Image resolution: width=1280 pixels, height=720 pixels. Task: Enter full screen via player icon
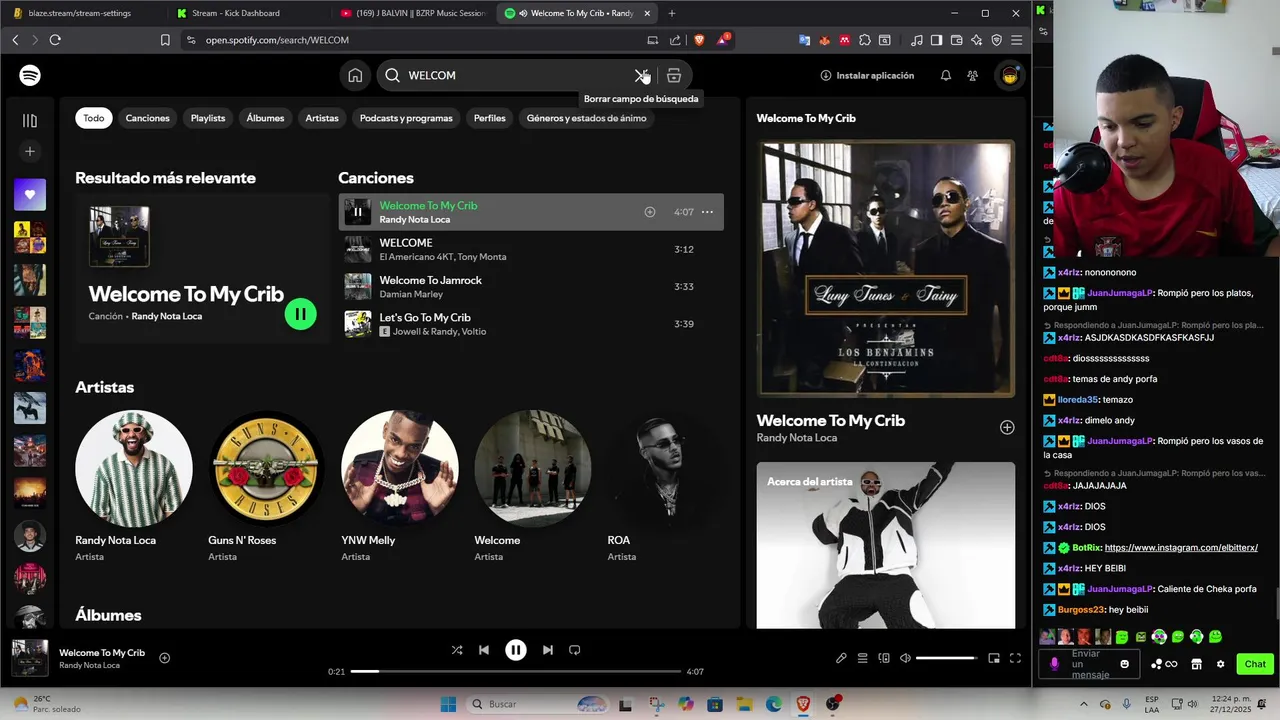click(1015, 658)
